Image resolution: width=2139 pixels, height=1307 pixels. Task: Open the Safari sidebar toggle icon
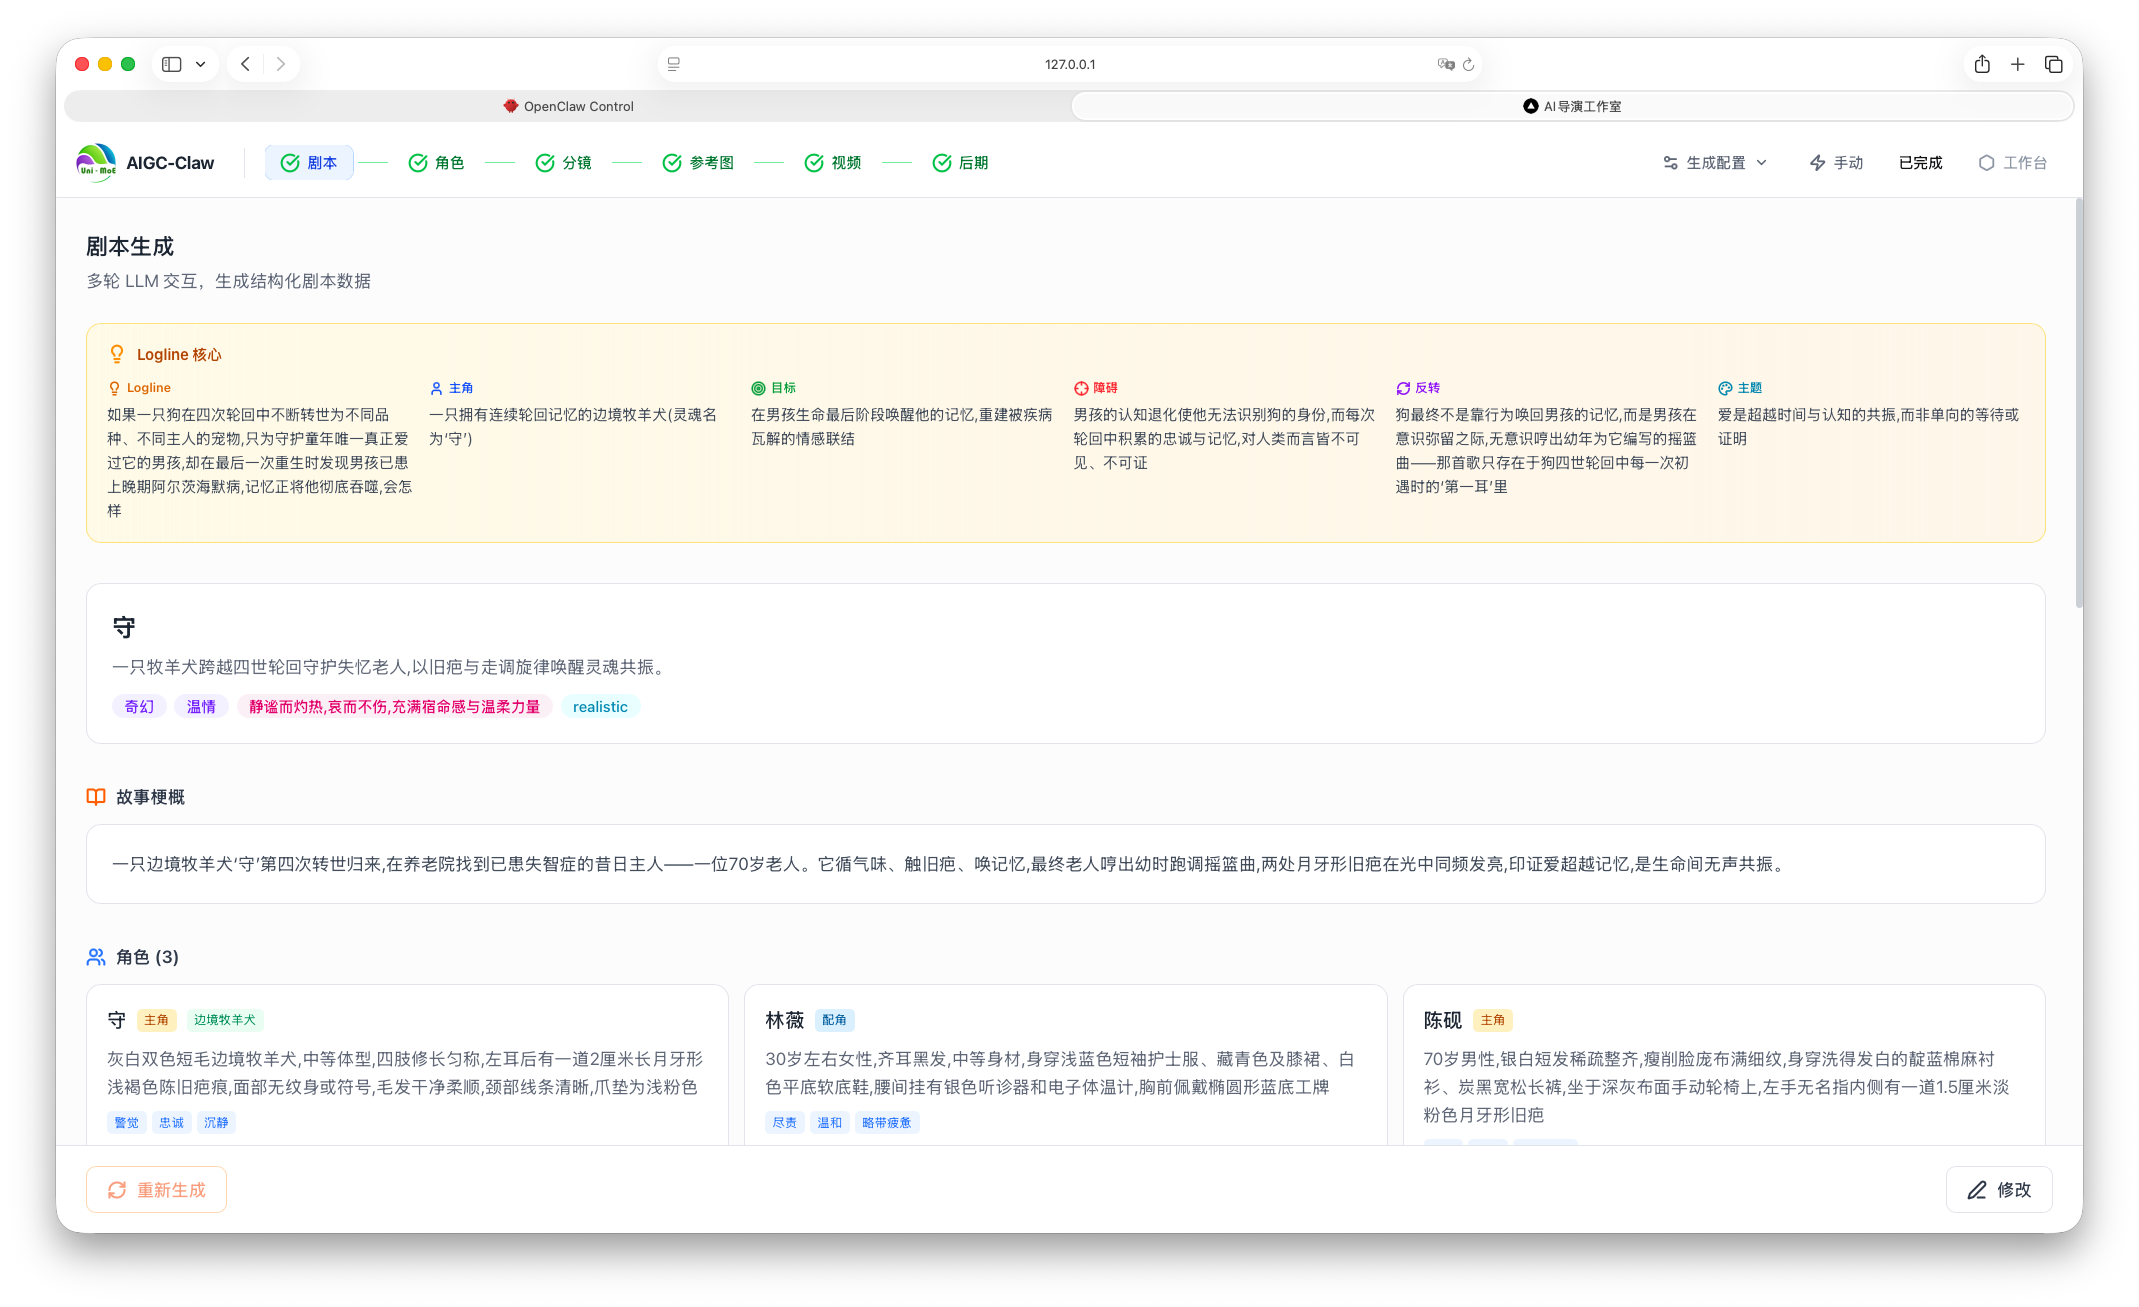pyautogui.click(x=172, y=64)
